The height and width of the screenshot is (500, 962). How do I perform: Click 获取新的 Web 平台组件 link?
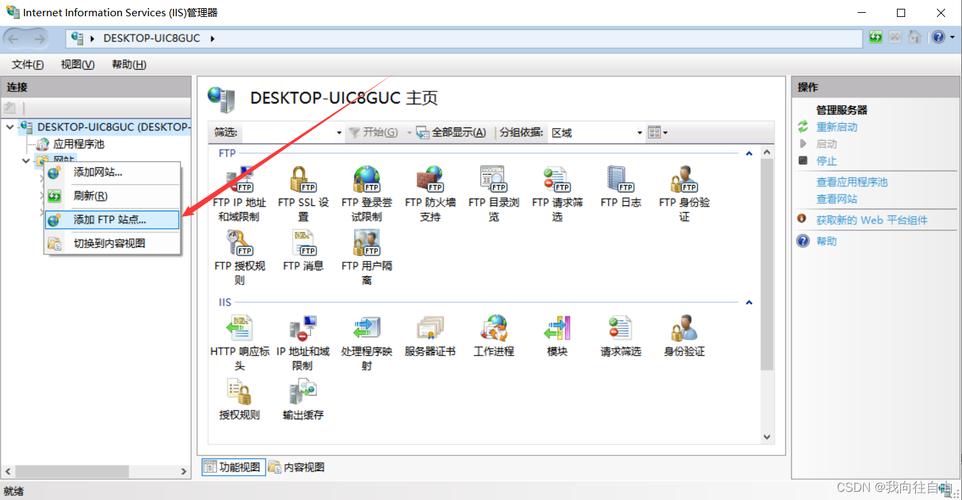(x=871, y=220)
